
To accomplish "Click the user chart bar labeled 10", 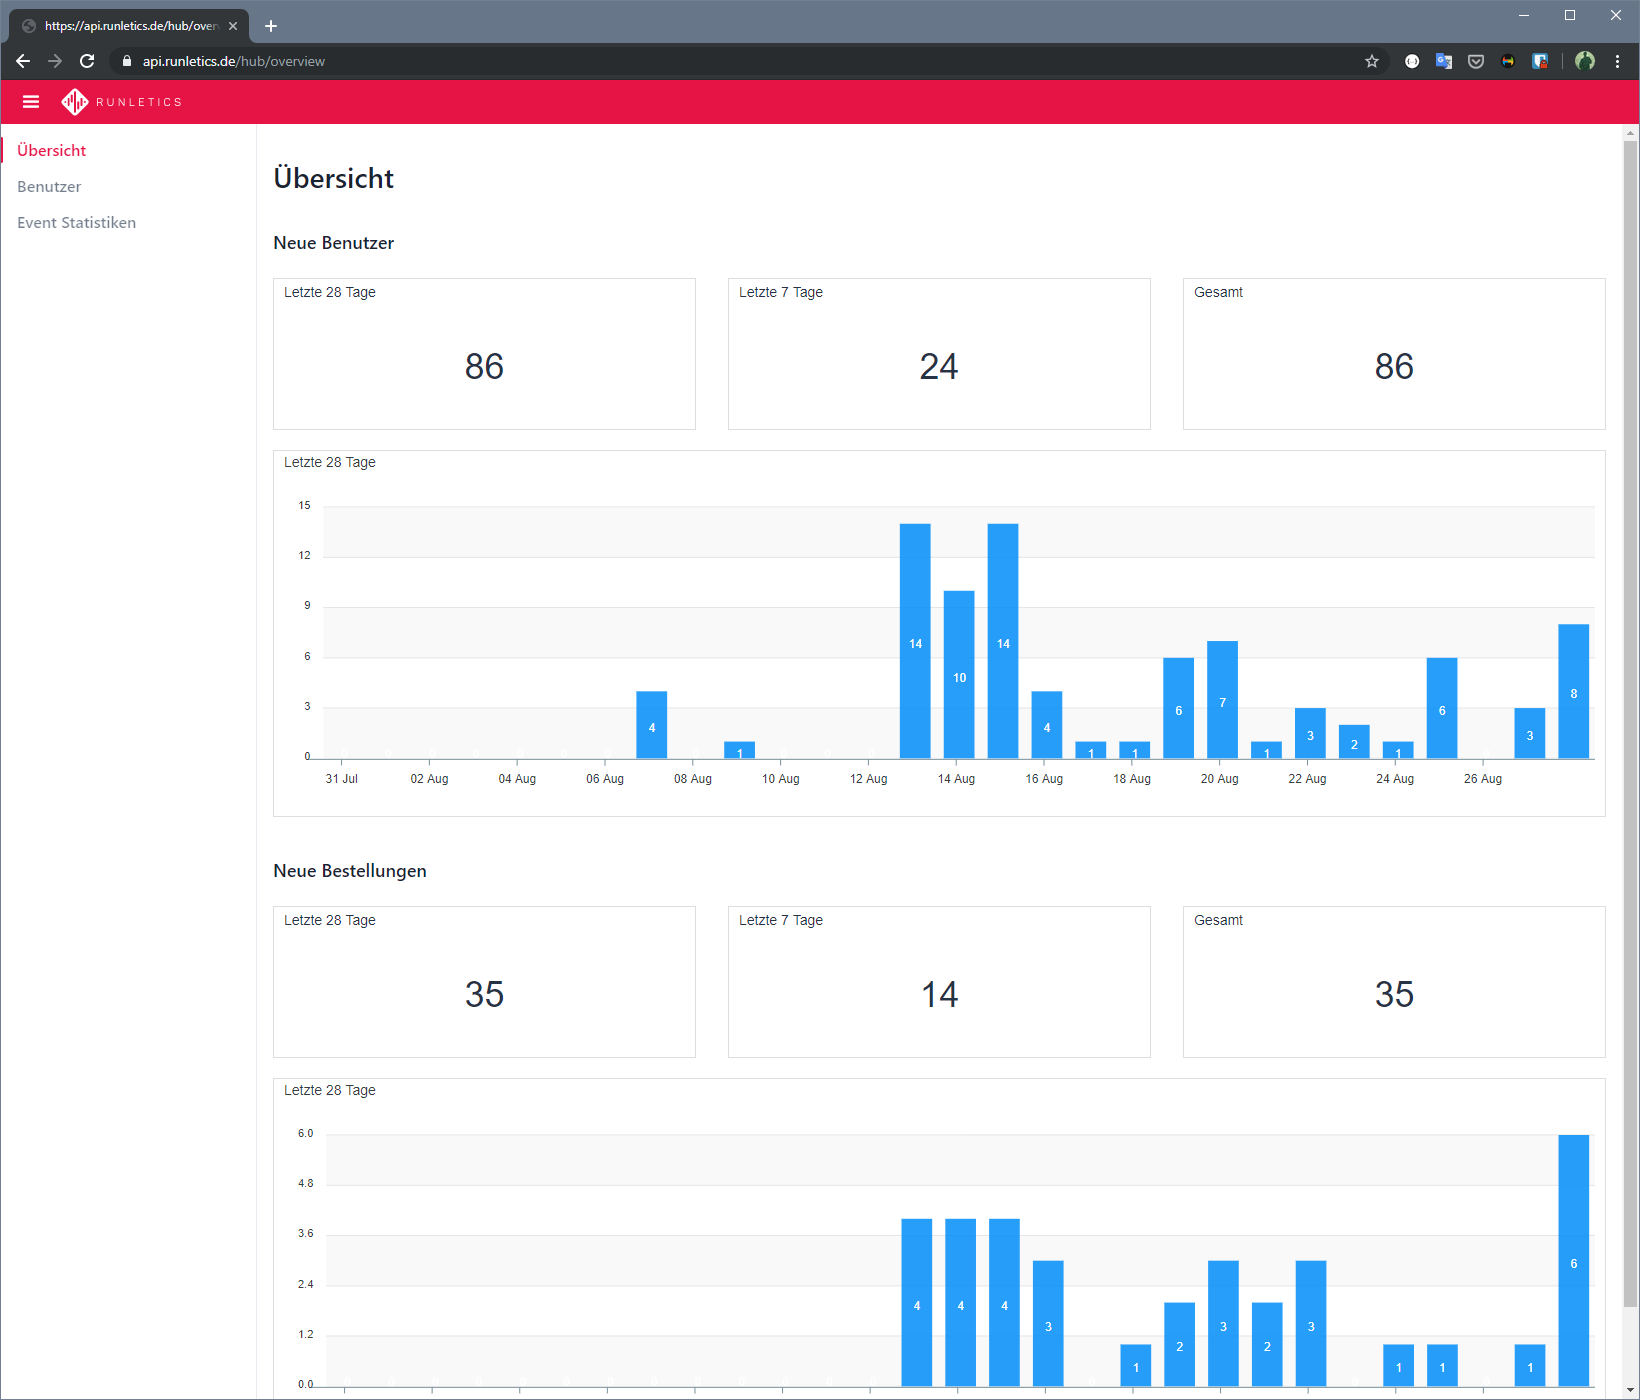I will (x=959, y=675).
